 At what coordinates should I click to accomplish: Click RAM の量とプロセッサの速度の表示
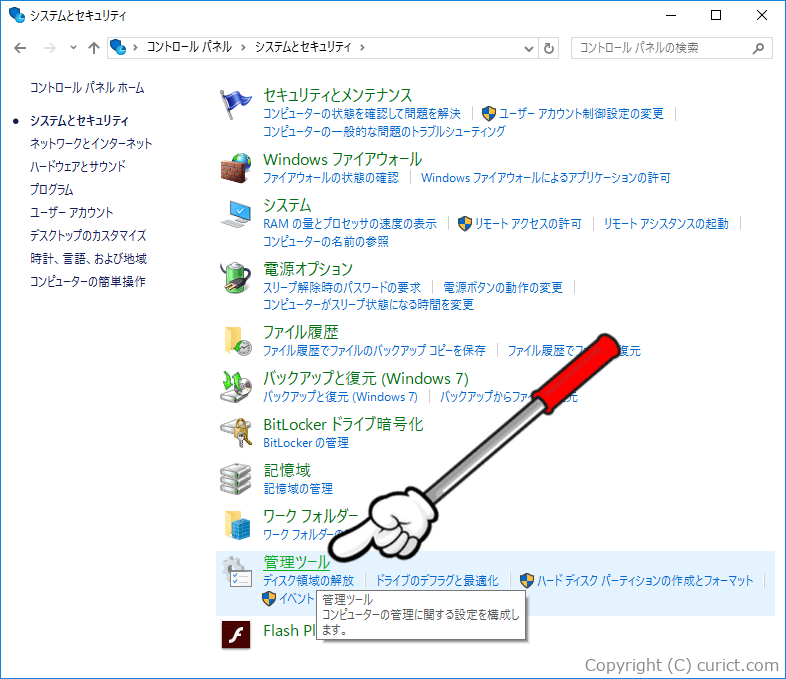(350, 223)
